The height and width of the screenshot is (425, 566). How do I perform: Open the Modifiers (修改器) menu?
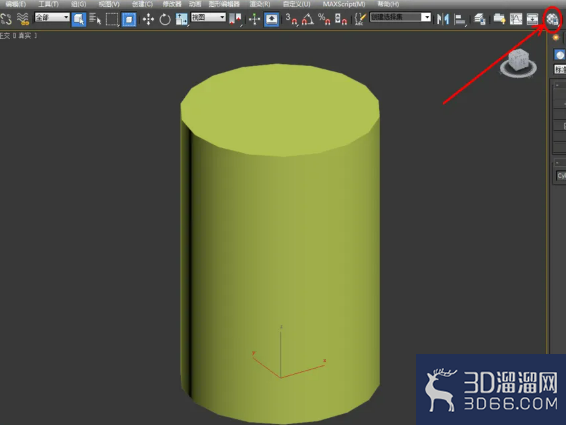point(172,4)
